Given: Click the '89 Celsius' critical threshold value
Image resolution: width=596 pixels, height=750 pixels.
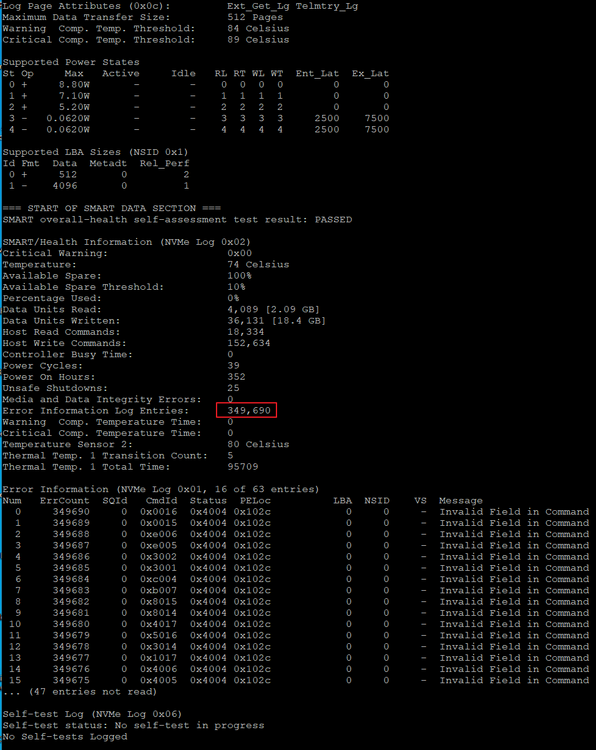Looking at the screenshot, I should [x=258, y=40].
